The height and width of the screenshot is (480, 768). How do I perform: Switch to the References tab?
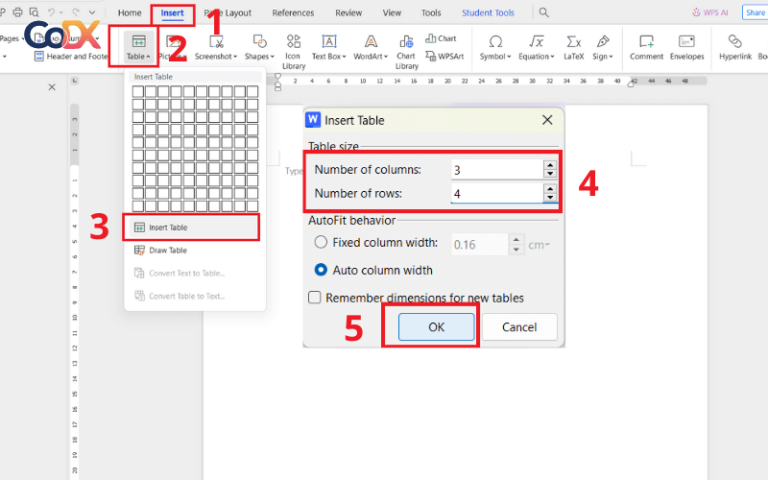(x=293, y=13)
